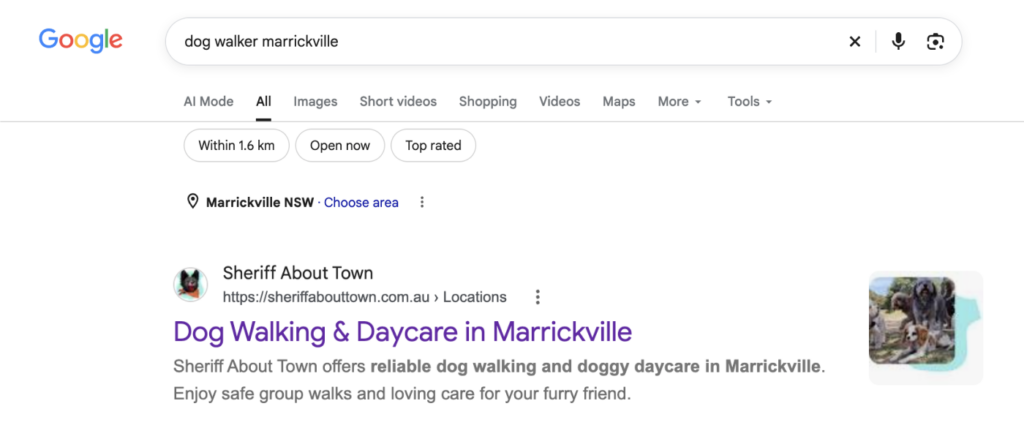Click the Choose area link

361,202
